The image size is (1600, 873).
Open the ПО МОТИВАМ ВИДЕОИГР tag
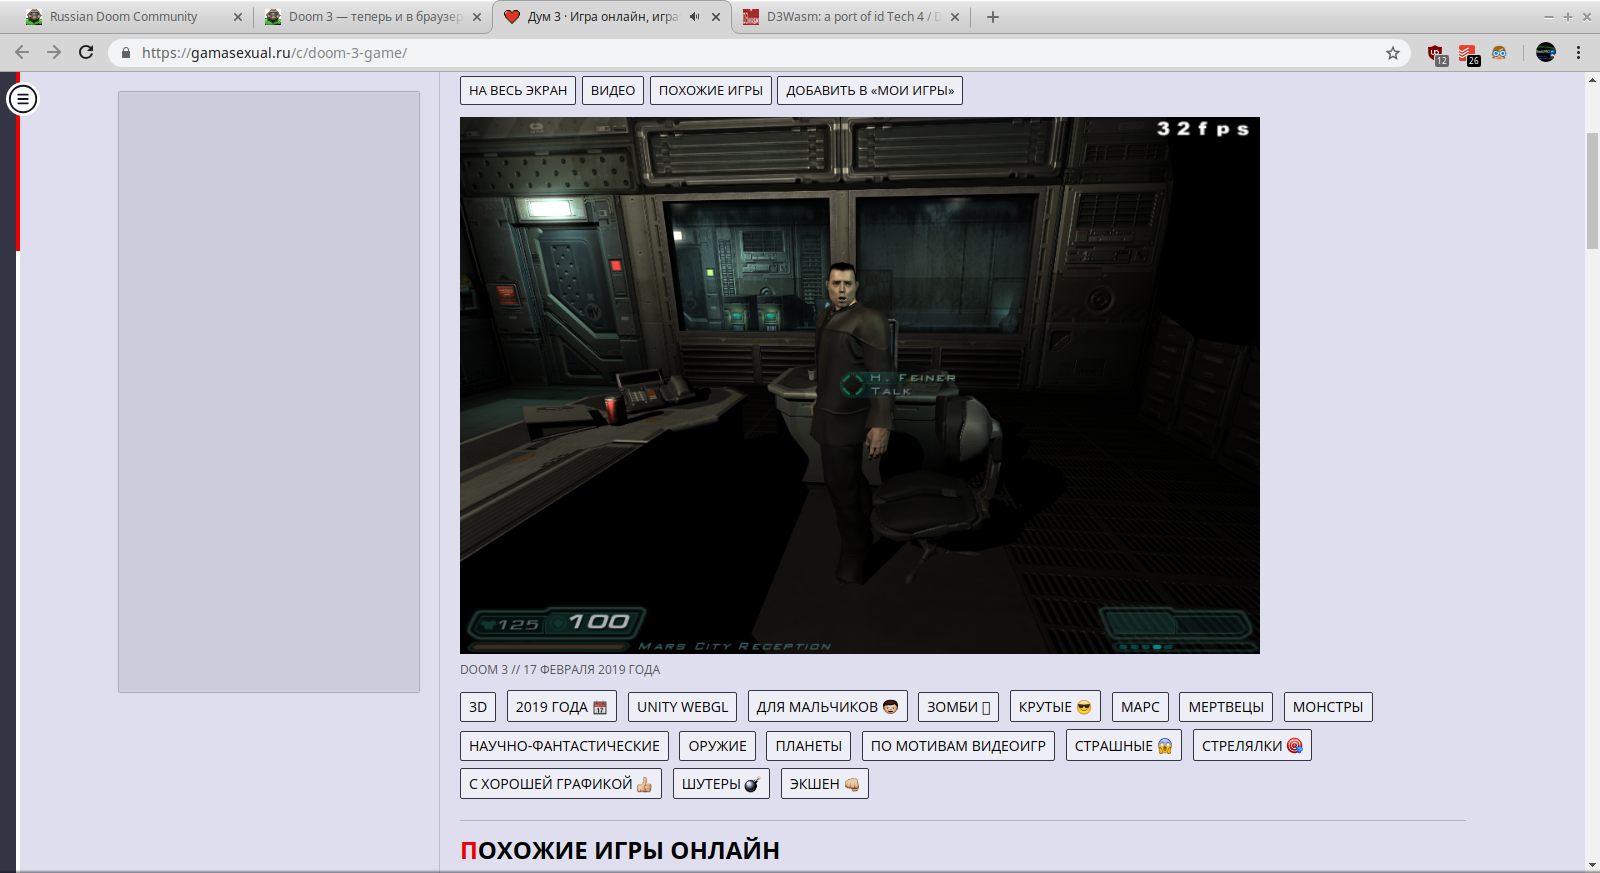click(x=958, y=746)
